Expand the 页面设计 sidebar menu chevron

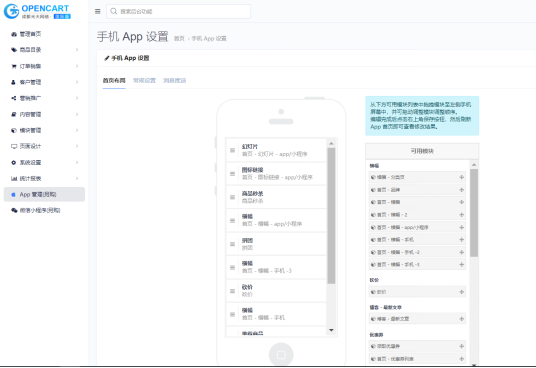(77, 146)
